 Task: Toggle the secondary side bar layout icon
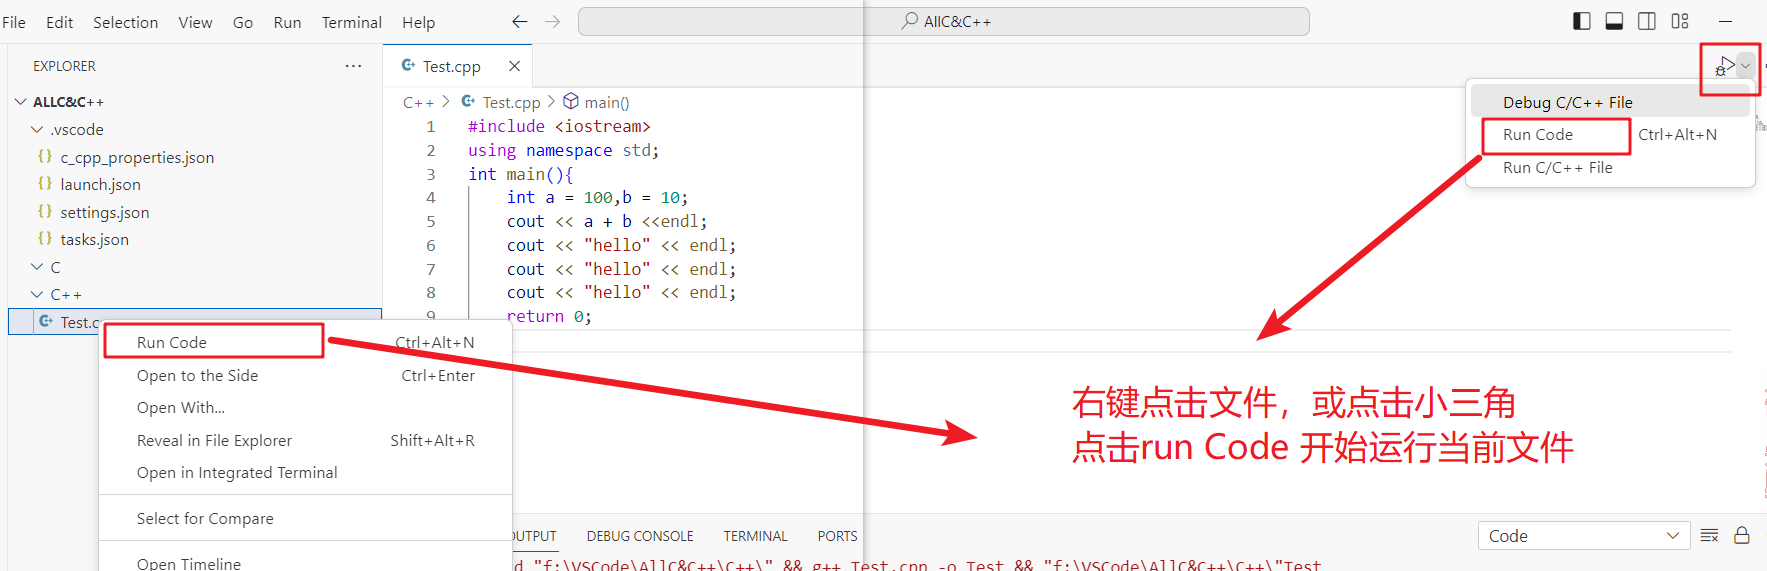tap(1647, 21)
